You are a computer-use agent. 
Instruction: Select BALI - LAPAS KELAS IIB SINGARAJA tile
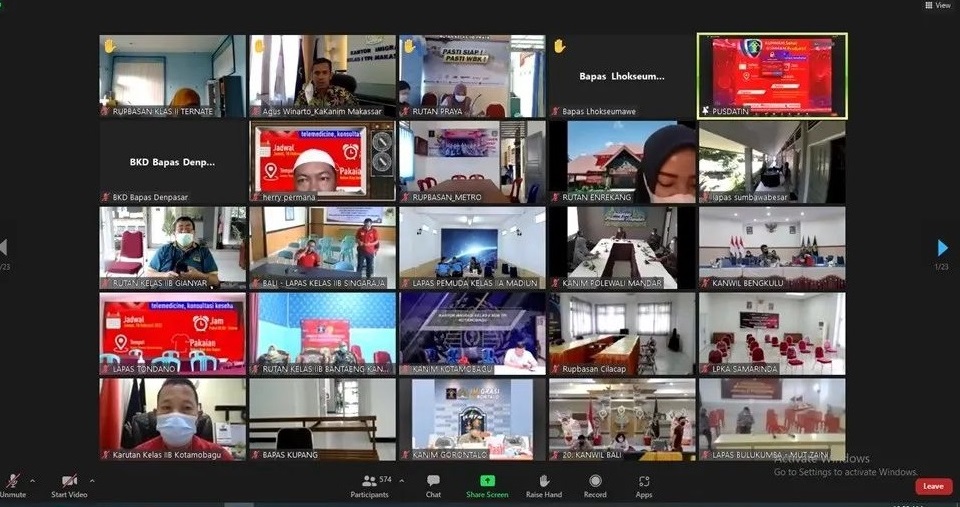tap(323, 247)
